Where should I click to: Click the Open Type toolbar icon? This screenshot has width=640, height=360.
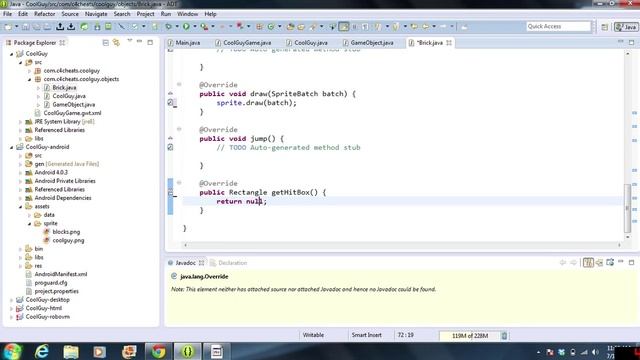(290, 27)
